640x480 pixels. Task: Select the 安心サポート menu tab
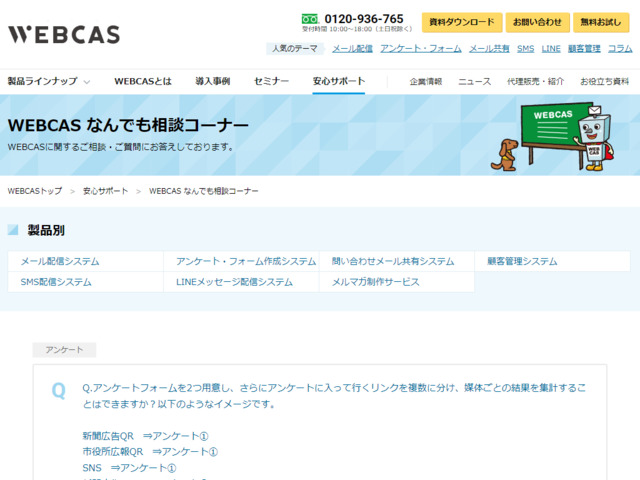pos(339,81)
